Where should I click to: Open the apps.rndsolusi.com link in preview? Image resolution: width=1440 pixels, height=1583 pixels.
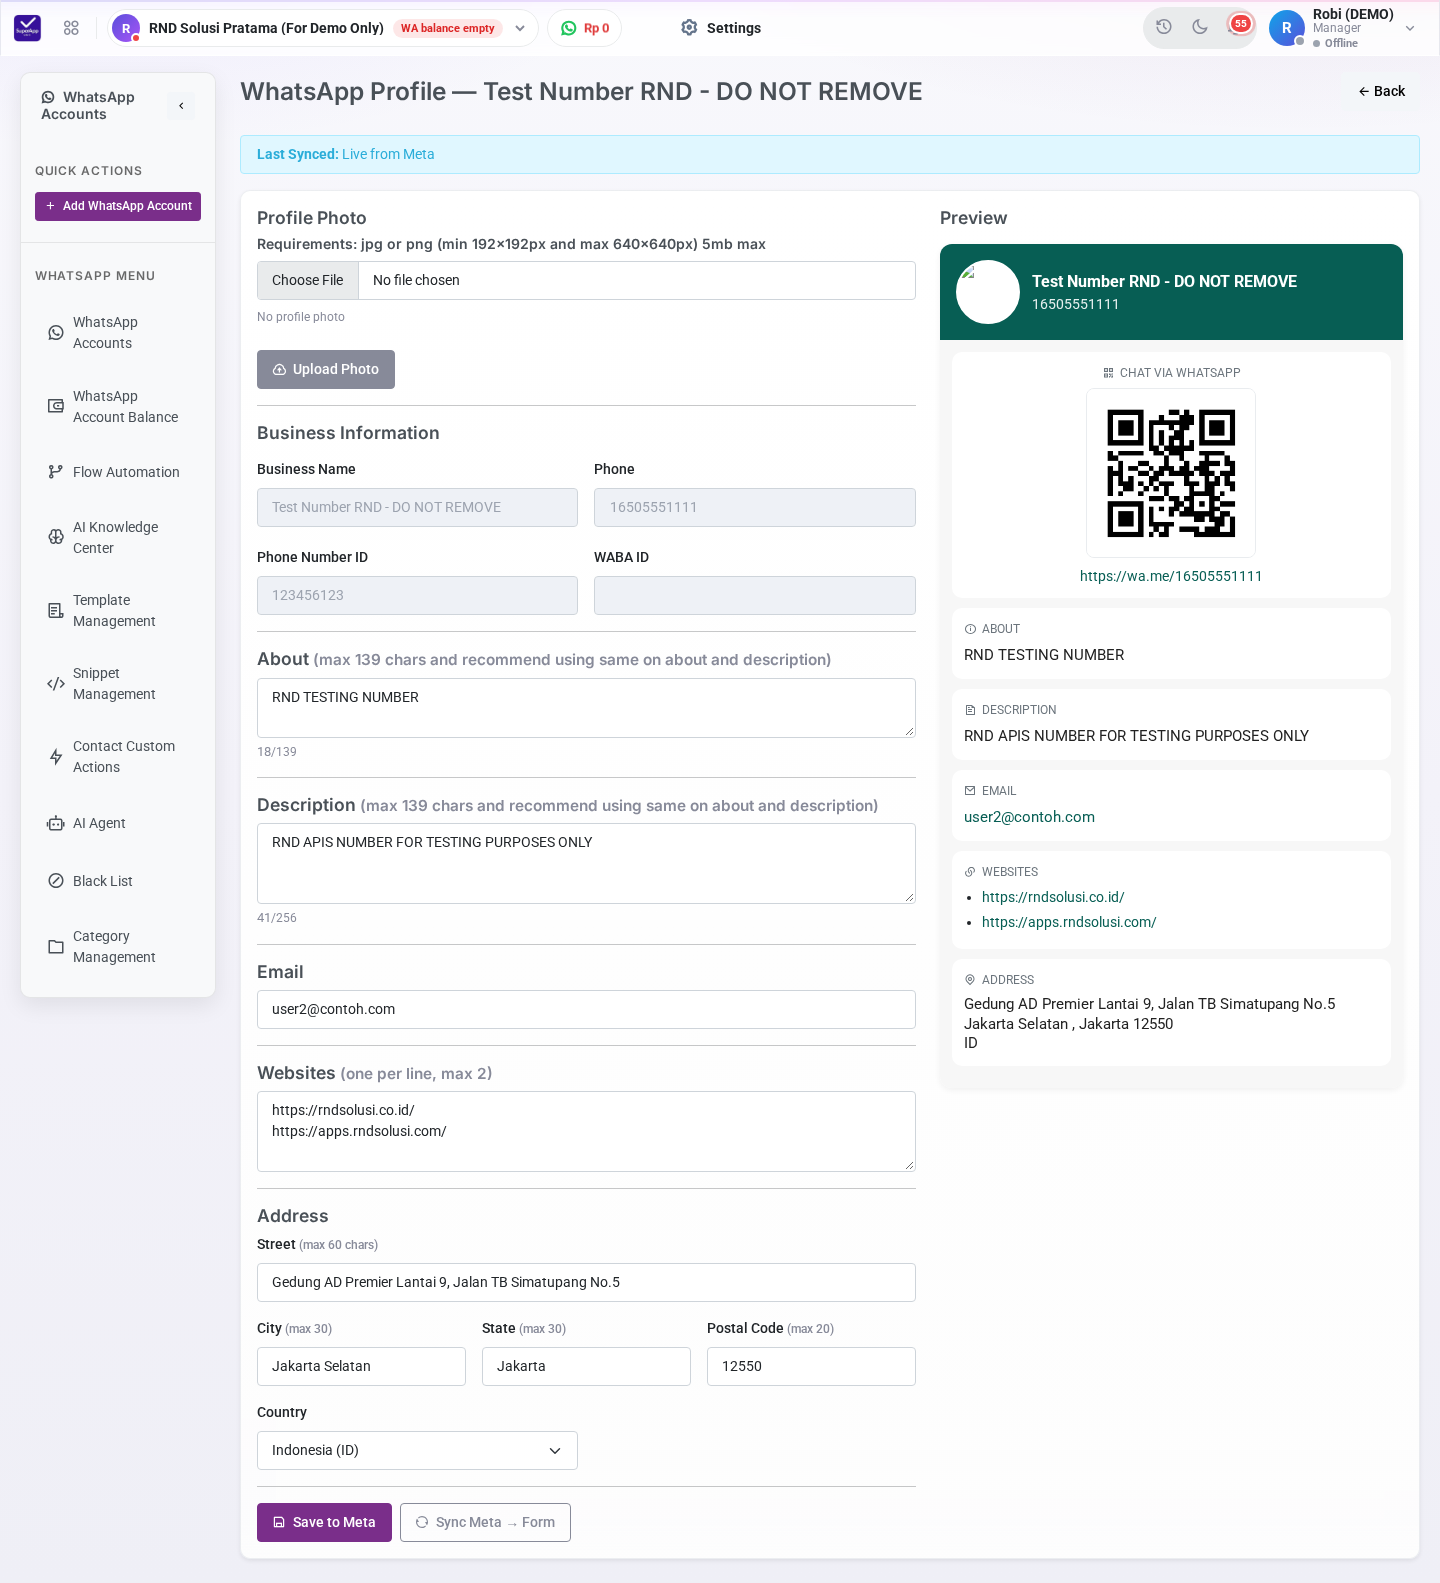[1069, 922]
